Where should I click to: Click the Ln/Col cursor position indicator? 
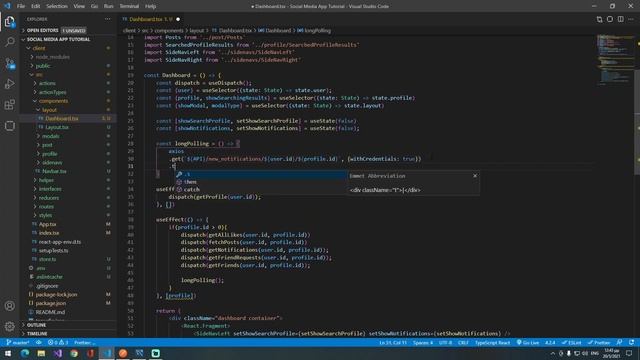click(392, 342)
